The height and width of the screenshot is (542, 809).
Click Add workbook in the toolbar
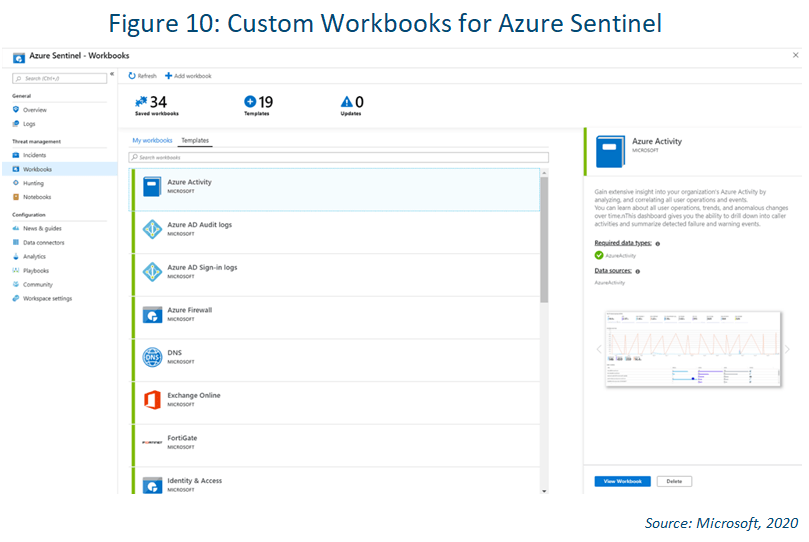188,76
